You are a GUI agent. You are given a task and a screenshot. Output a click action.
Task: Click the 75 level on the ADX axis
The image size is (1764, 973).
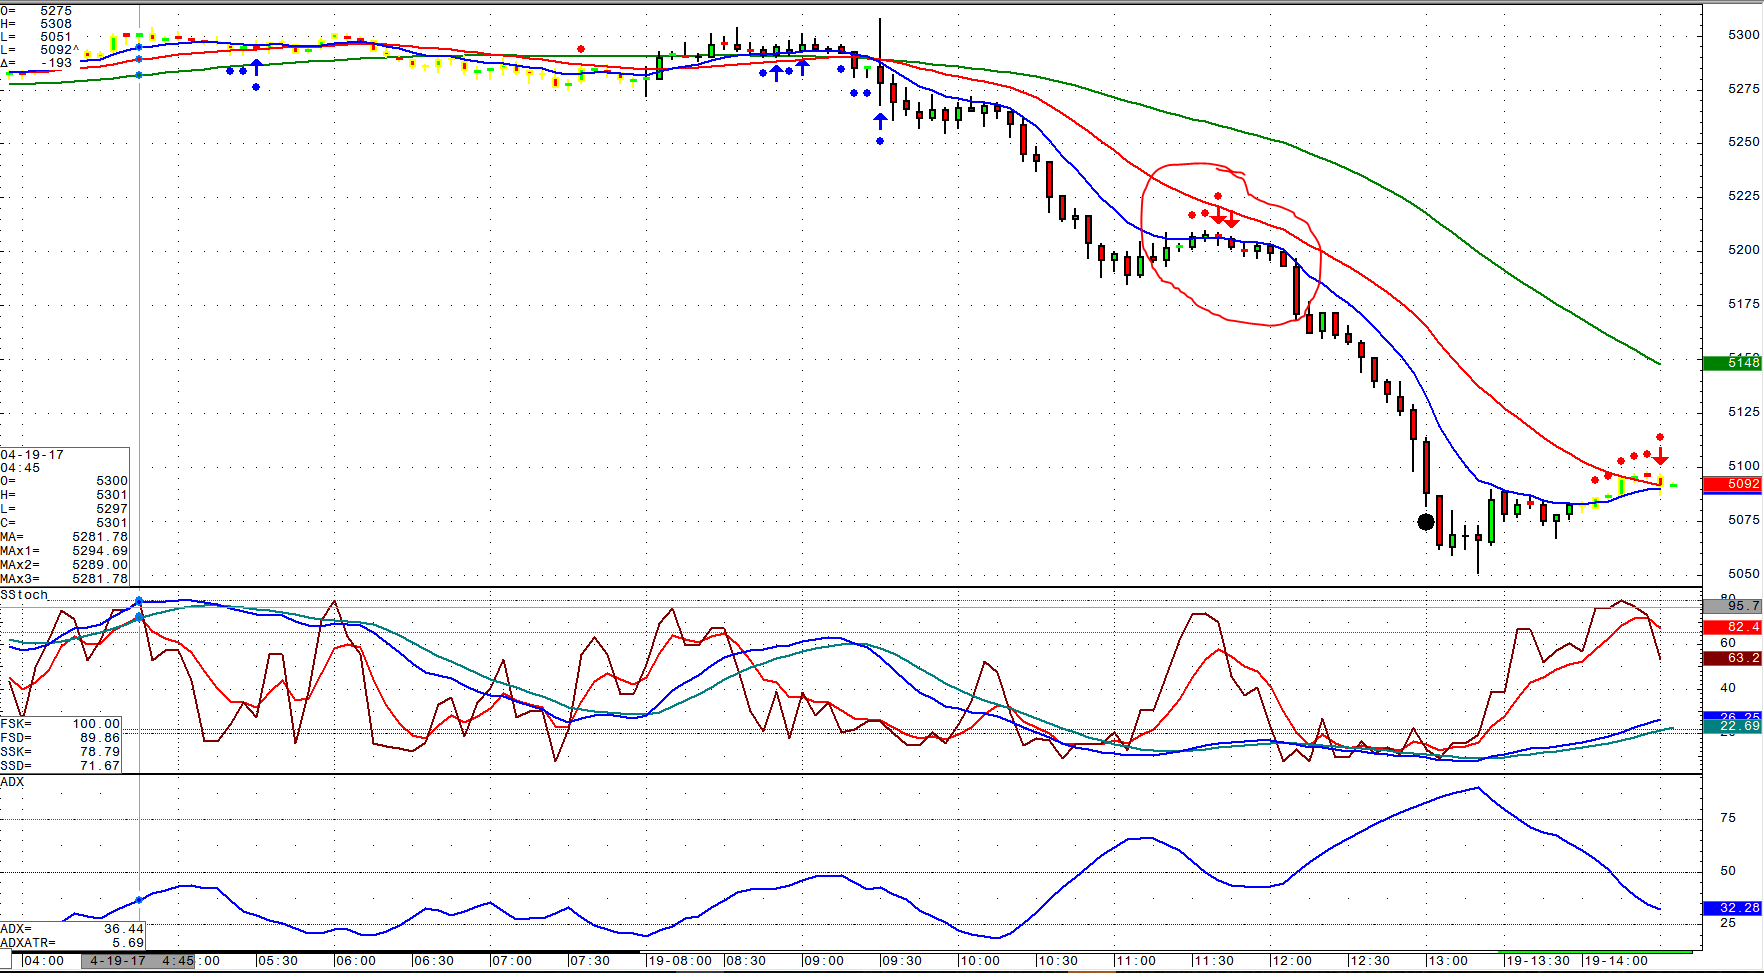(1727, 818)
